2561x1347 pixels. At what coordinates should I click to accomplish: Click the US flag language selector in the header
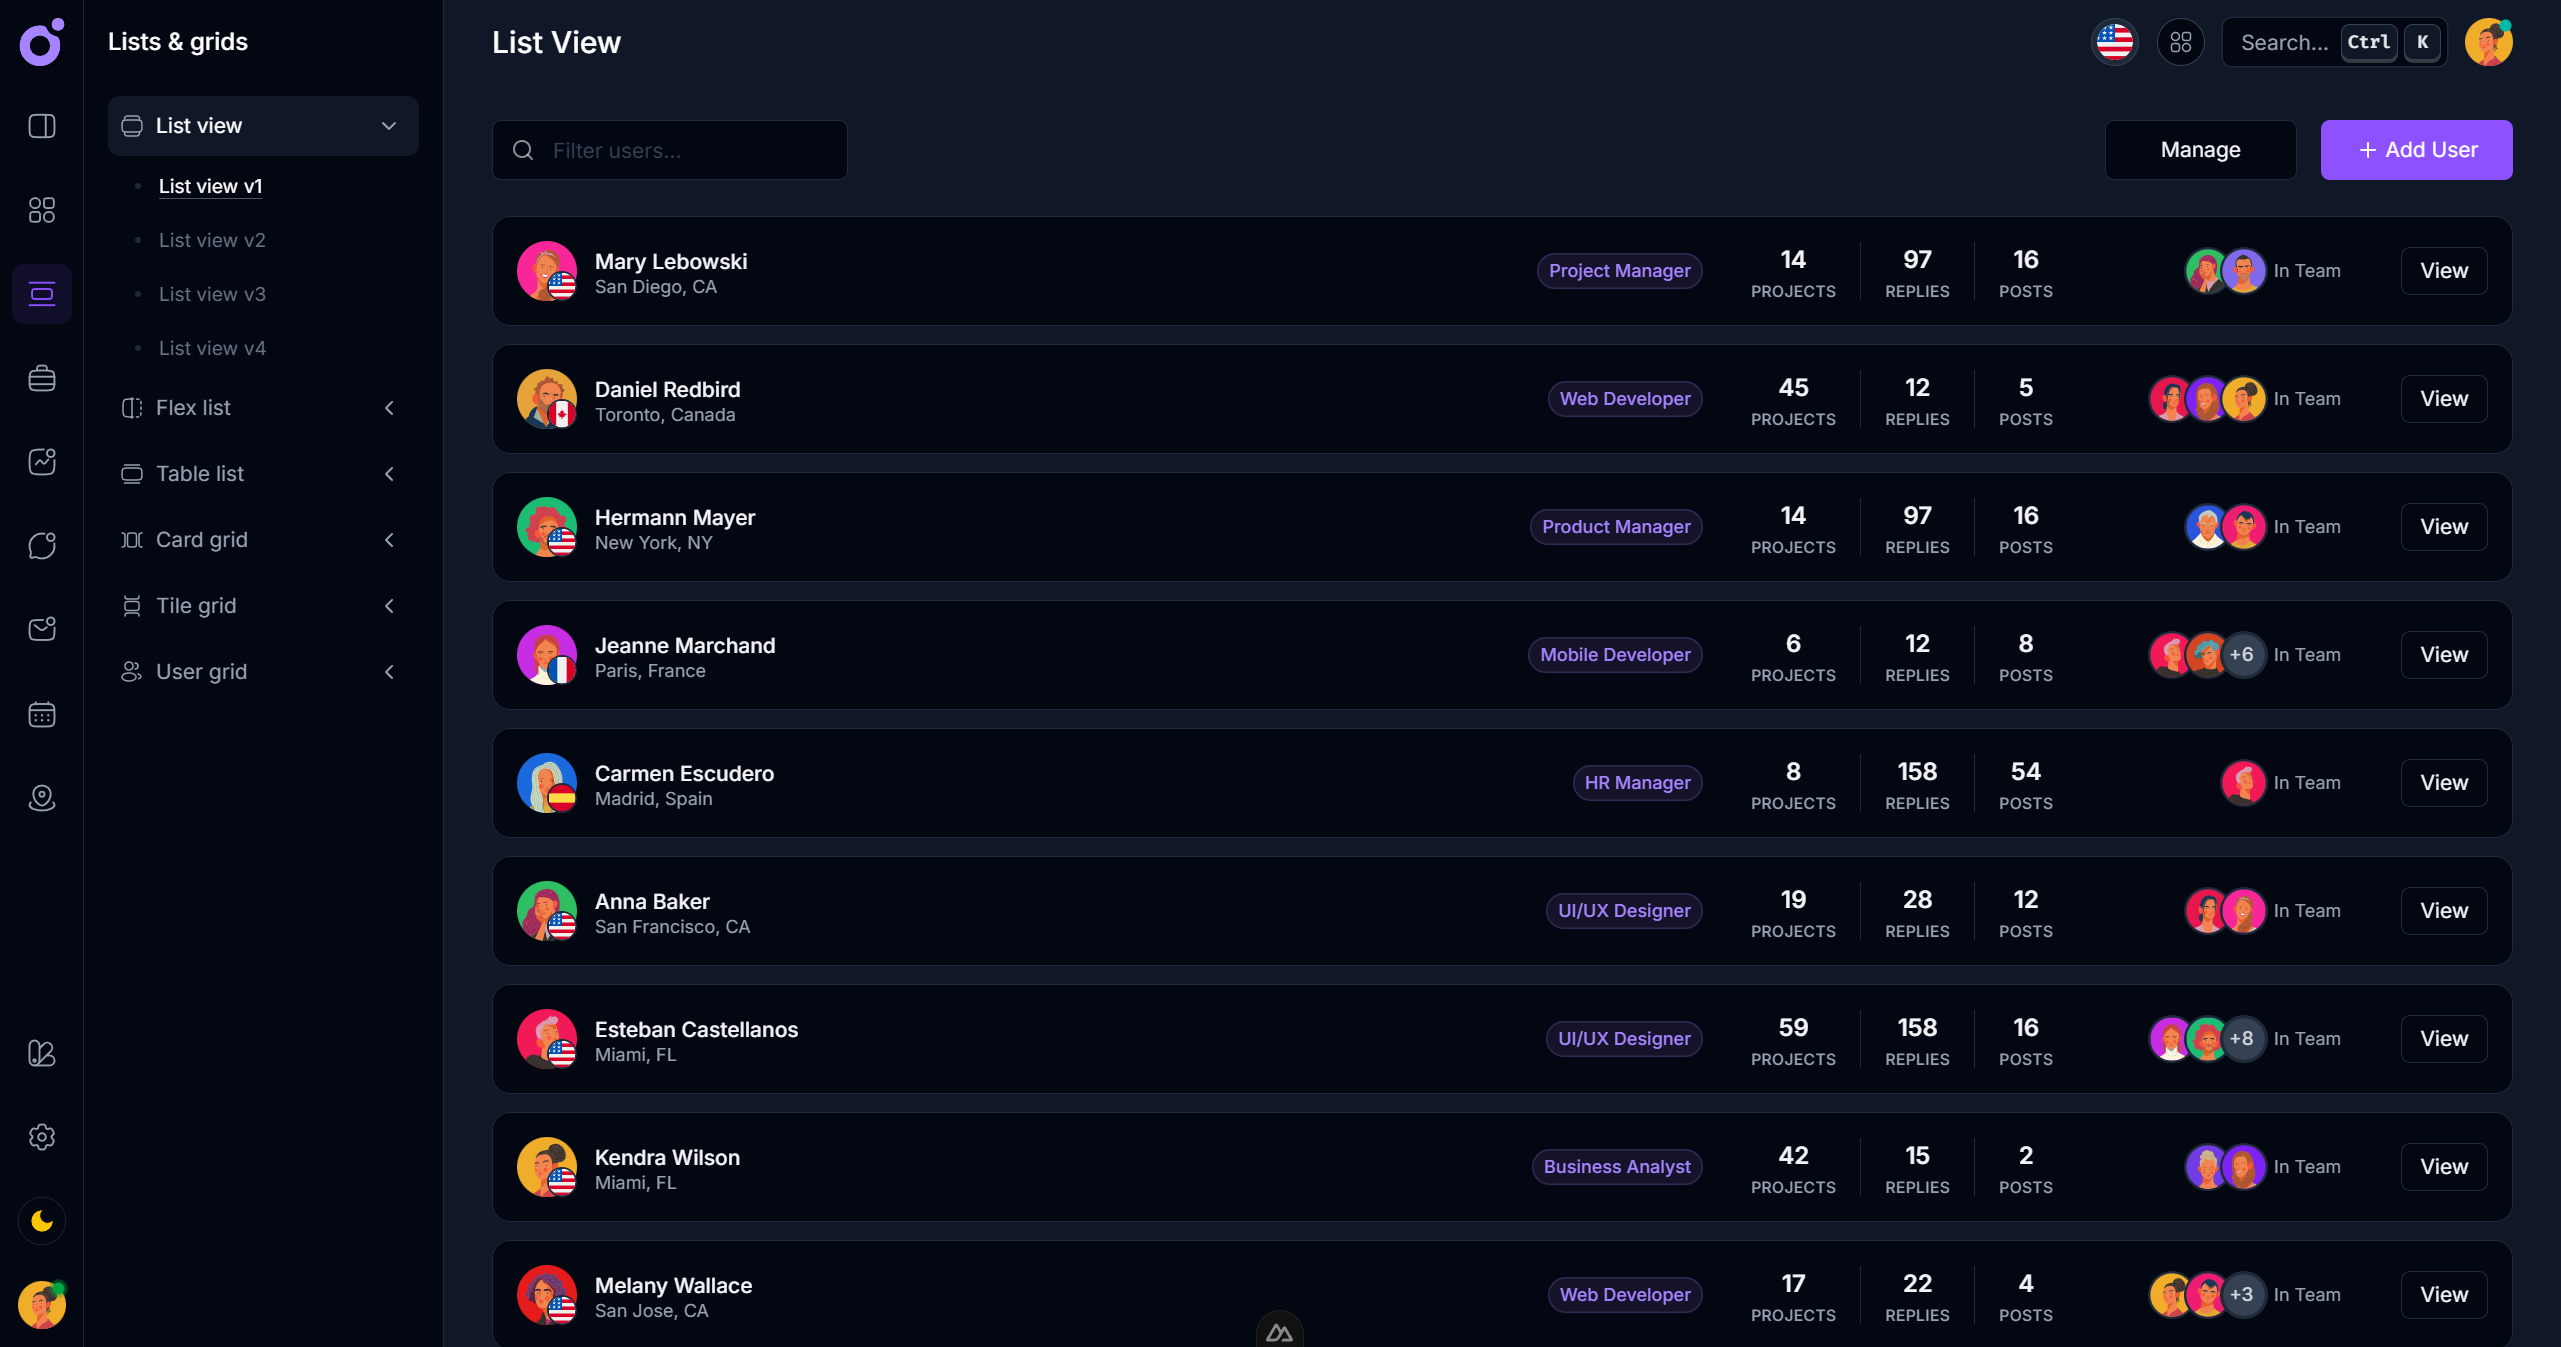point(2114,42)
